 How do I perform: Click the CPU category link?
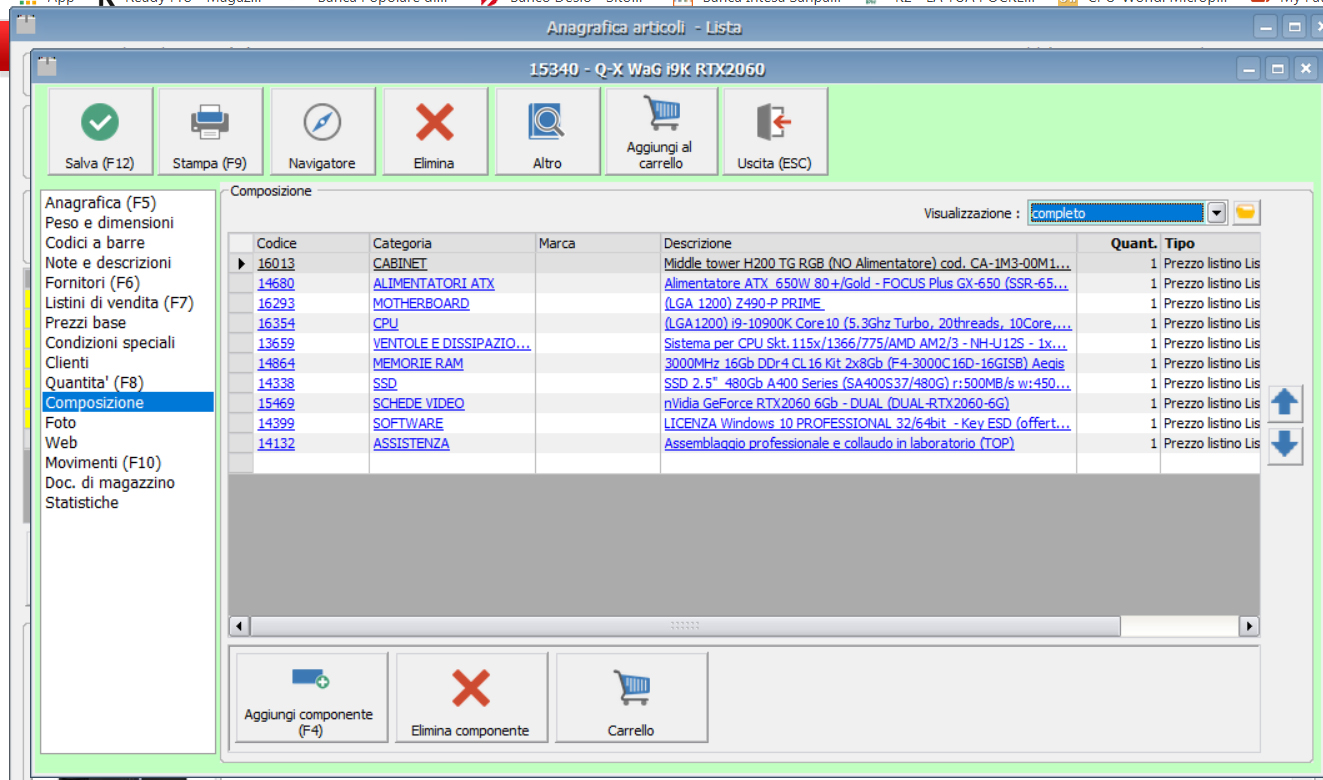(x=386, y=324)
